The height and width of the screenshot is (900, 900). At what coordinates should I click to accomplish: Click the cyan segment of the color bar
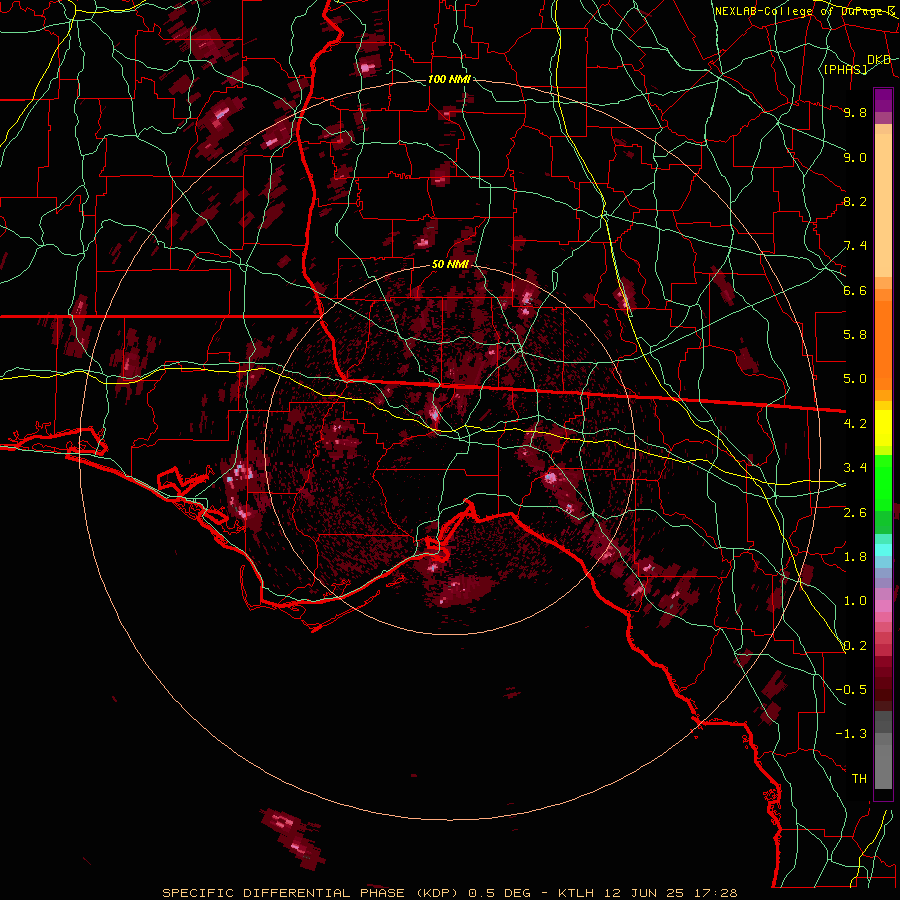pos(883,550)
